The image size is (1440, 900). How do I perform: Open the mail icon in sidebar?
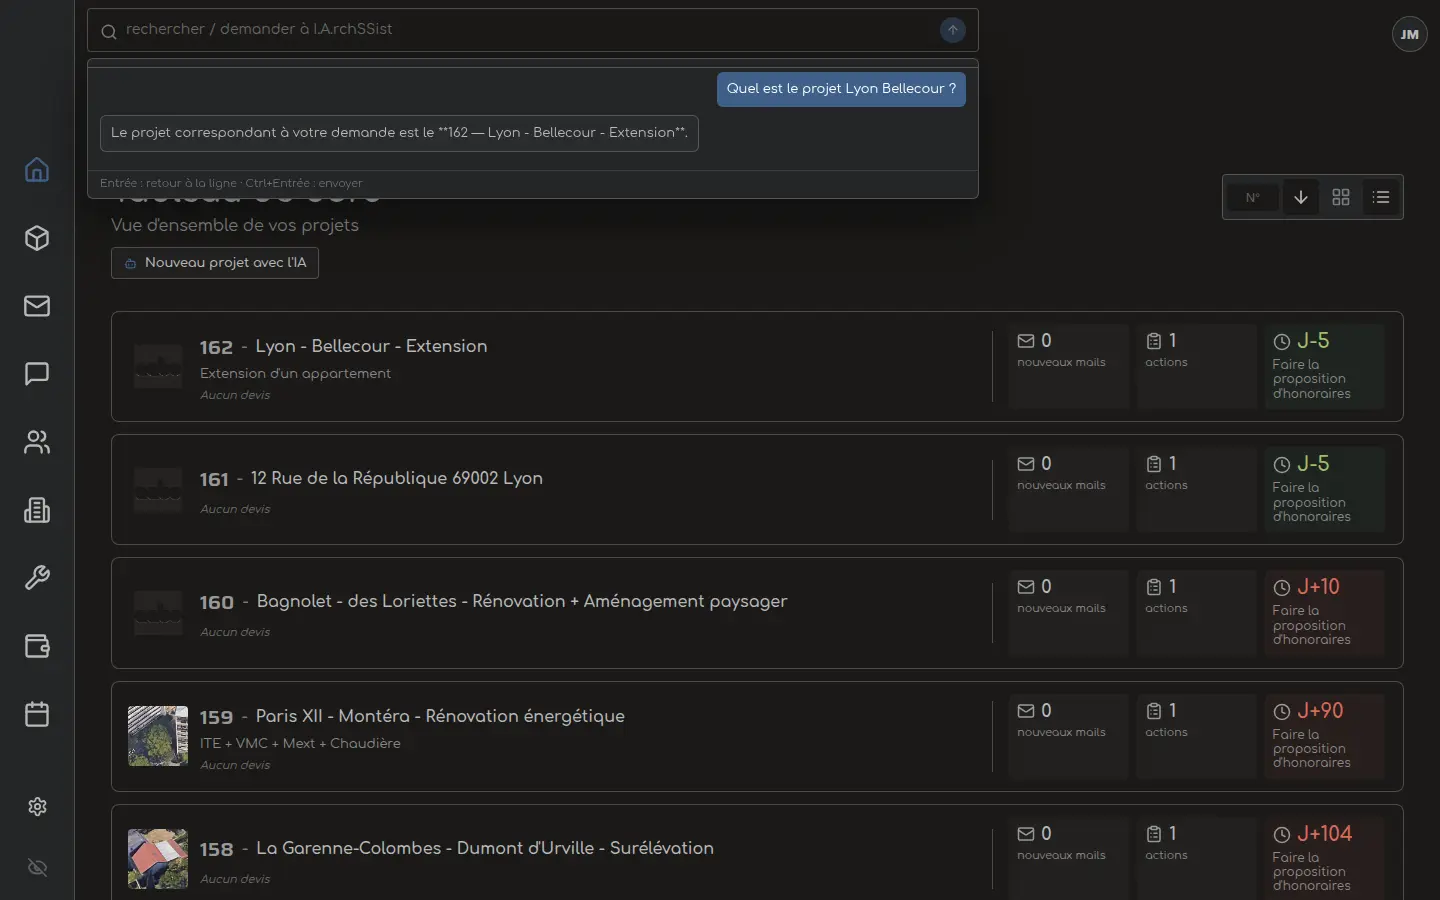pos(37,306)
